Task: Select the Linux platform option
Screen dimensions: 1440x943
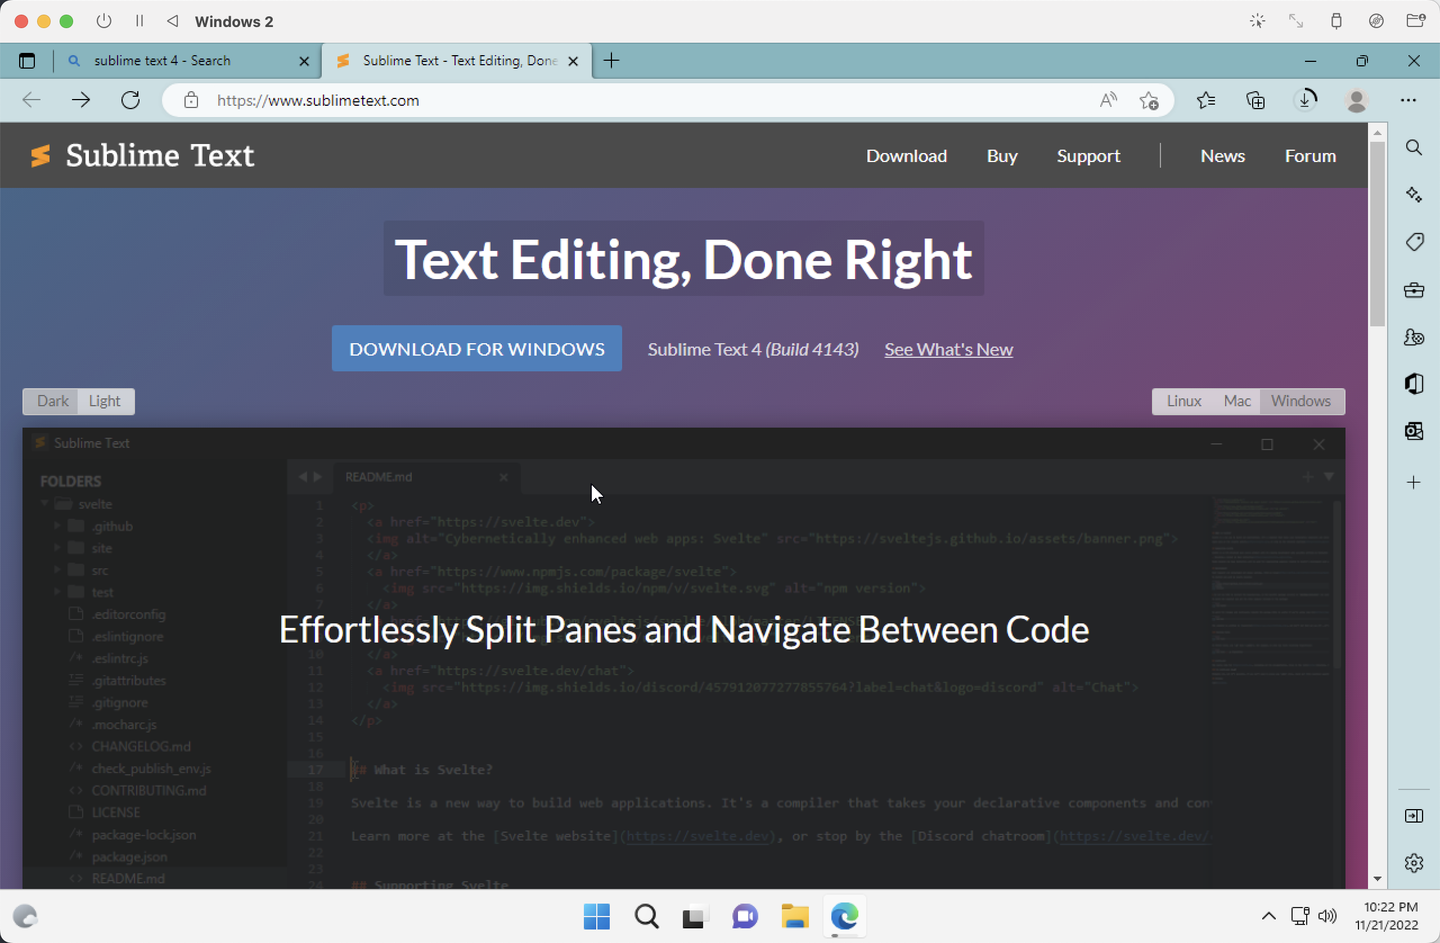Action: pyautogui.click(x=1183, y=401)
